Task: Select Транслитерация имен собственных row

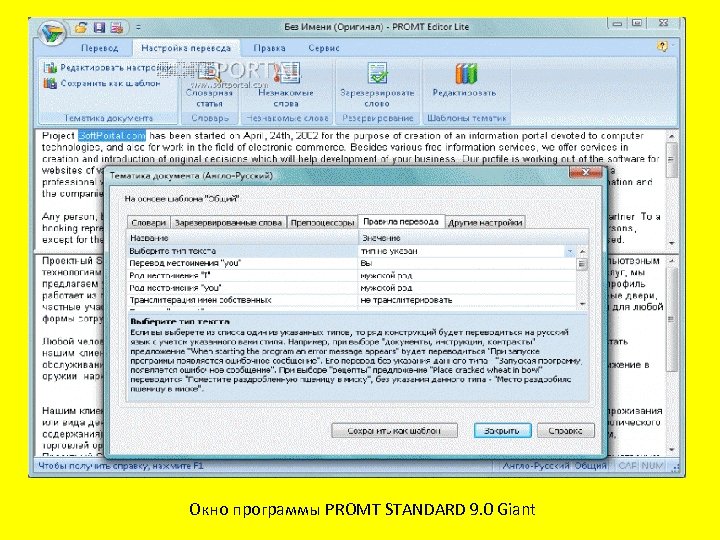Action: pyautogui.click(x=351, y=300)
